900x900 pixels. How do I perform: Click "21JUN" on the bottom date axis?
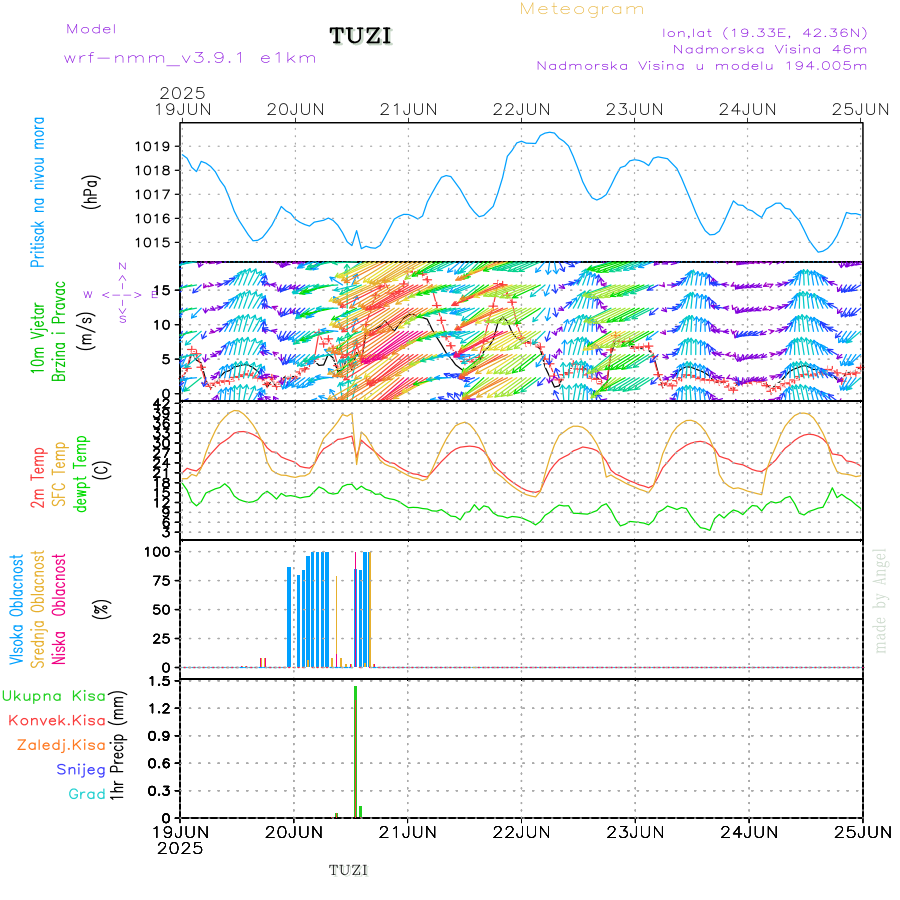pyautogui.click(x=408, y=833)
